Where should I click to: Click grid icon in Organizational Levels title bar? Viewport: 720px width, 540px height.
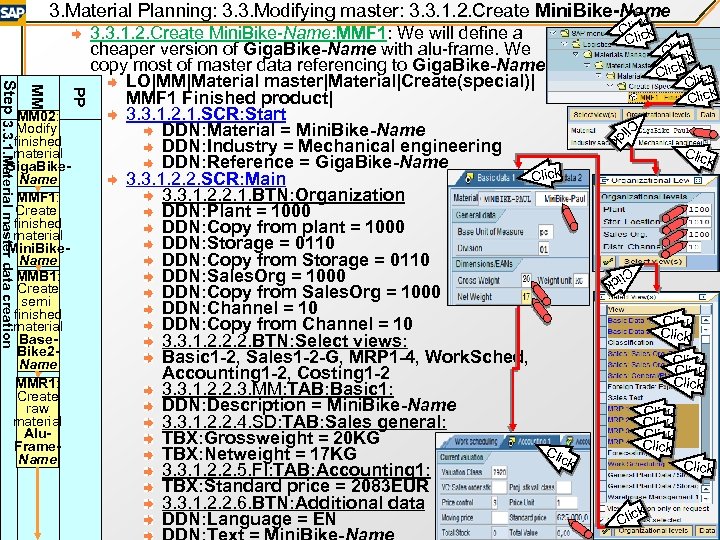pos(698,180)
